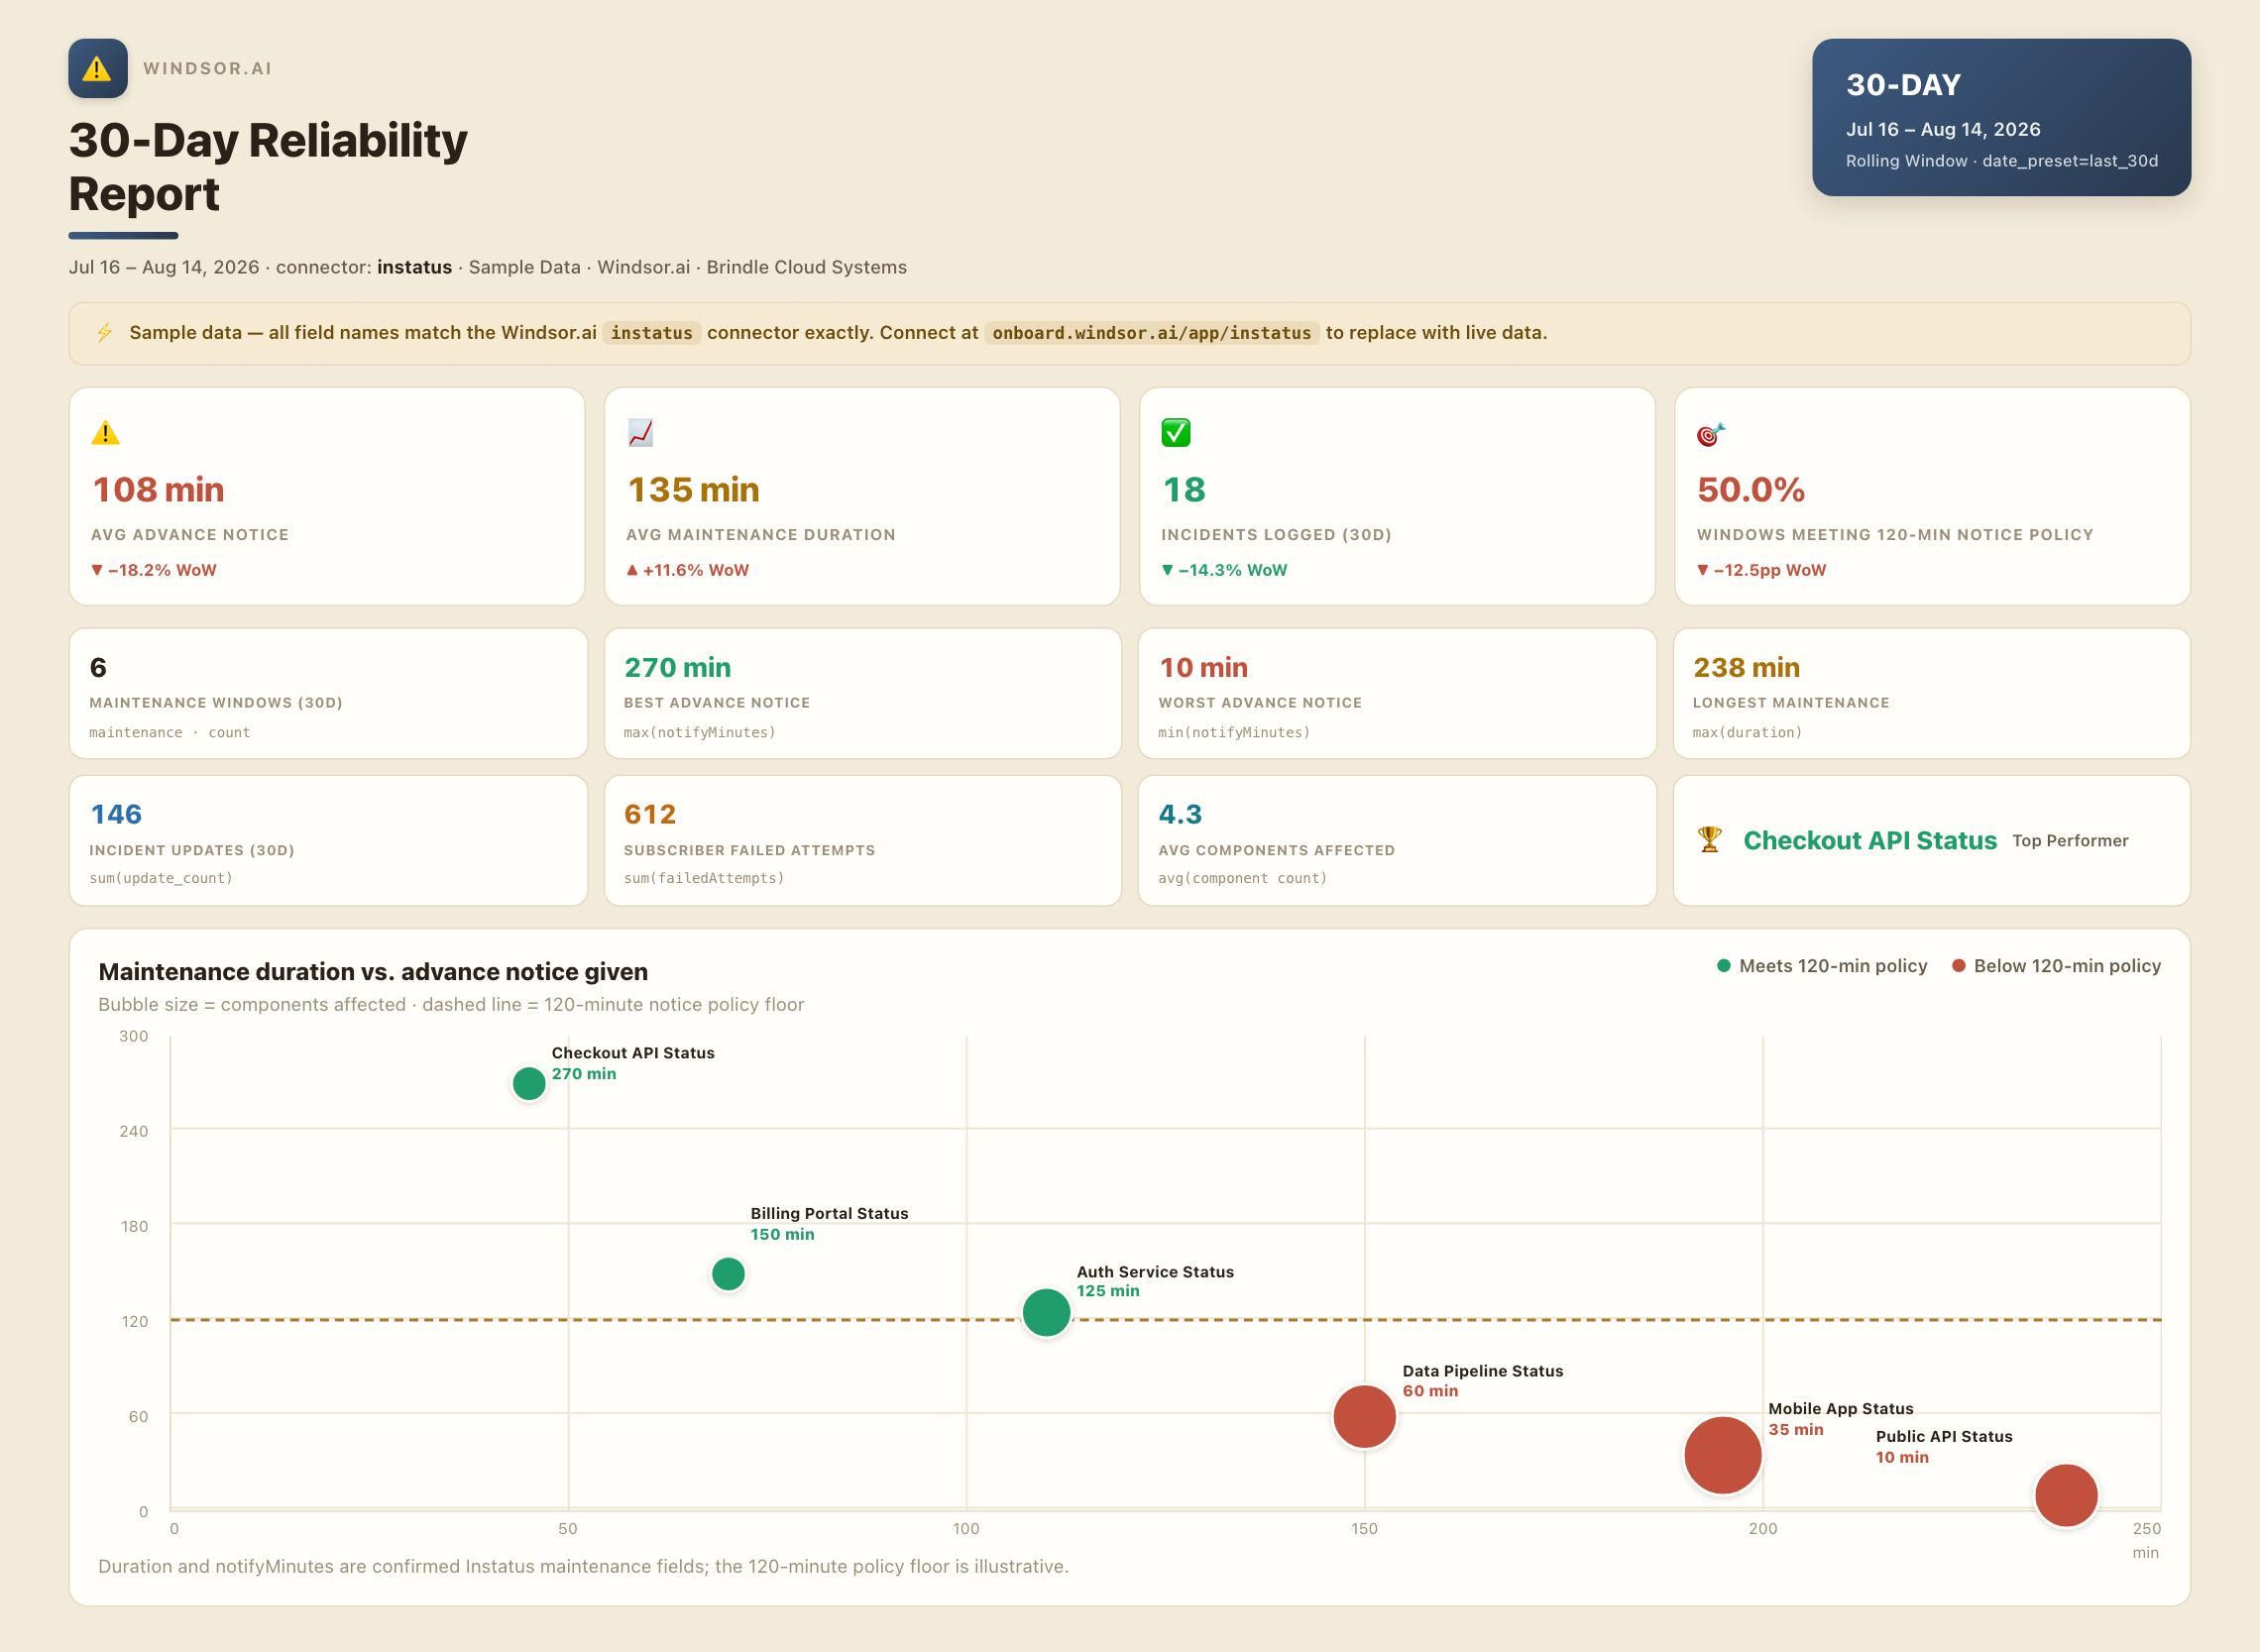Viewport: 2260px width, 1652px height.
Task: Click the 50.0% policy compliance value
Action: coord(1750,490)
